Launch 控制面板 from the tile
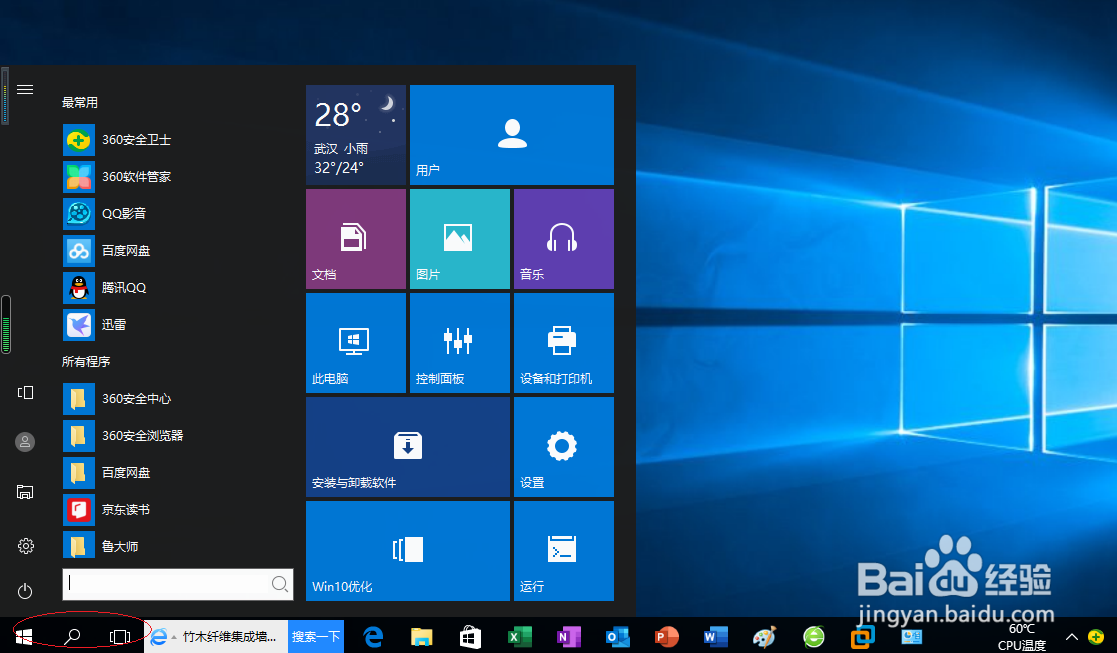 [x=459, y=343]
